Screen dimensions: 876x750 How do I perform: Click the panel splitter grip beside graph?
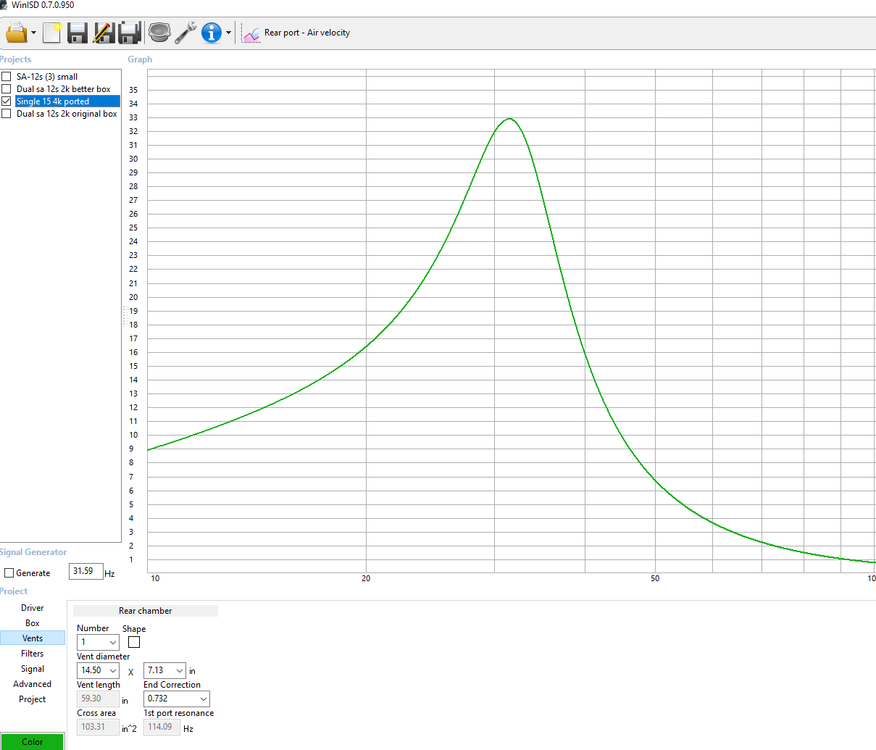click(125, 316)
